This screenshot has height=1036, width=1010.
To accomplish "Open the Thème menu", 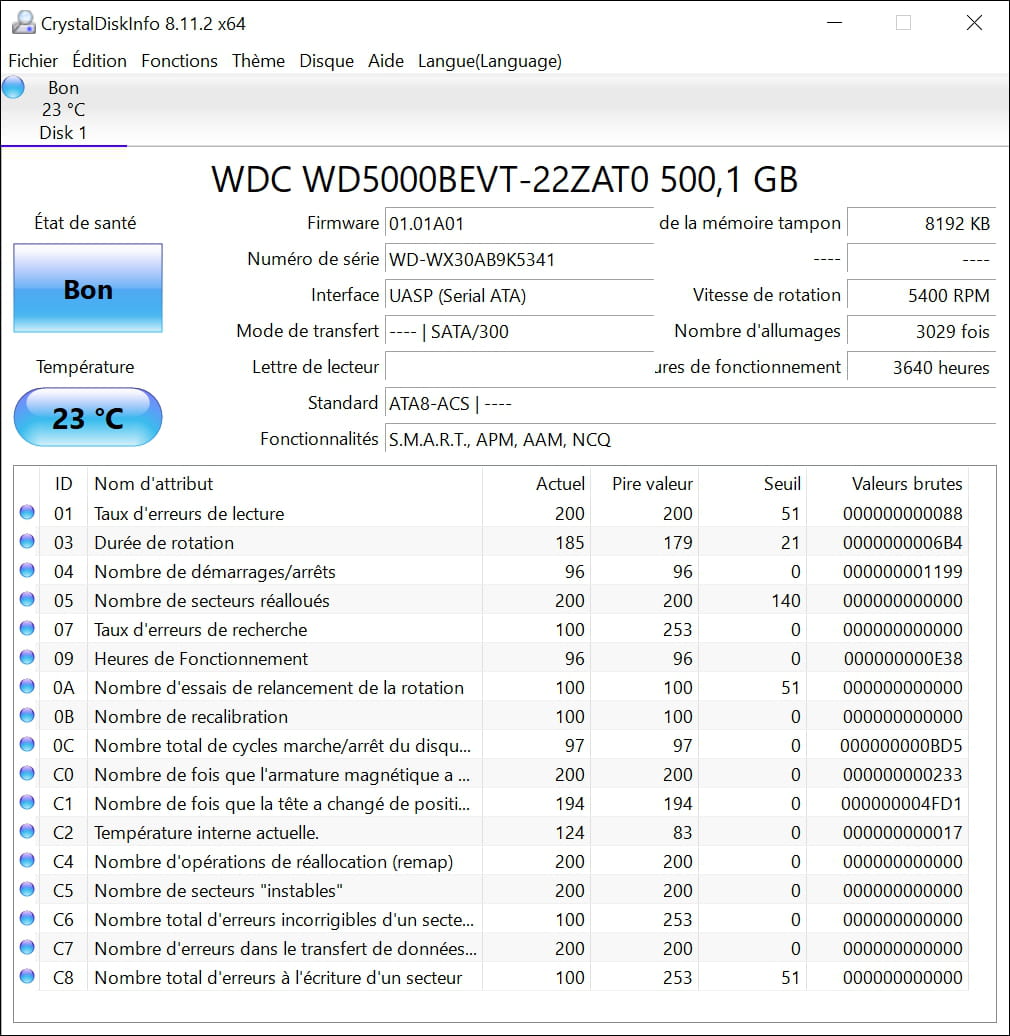I will (258, 61).
